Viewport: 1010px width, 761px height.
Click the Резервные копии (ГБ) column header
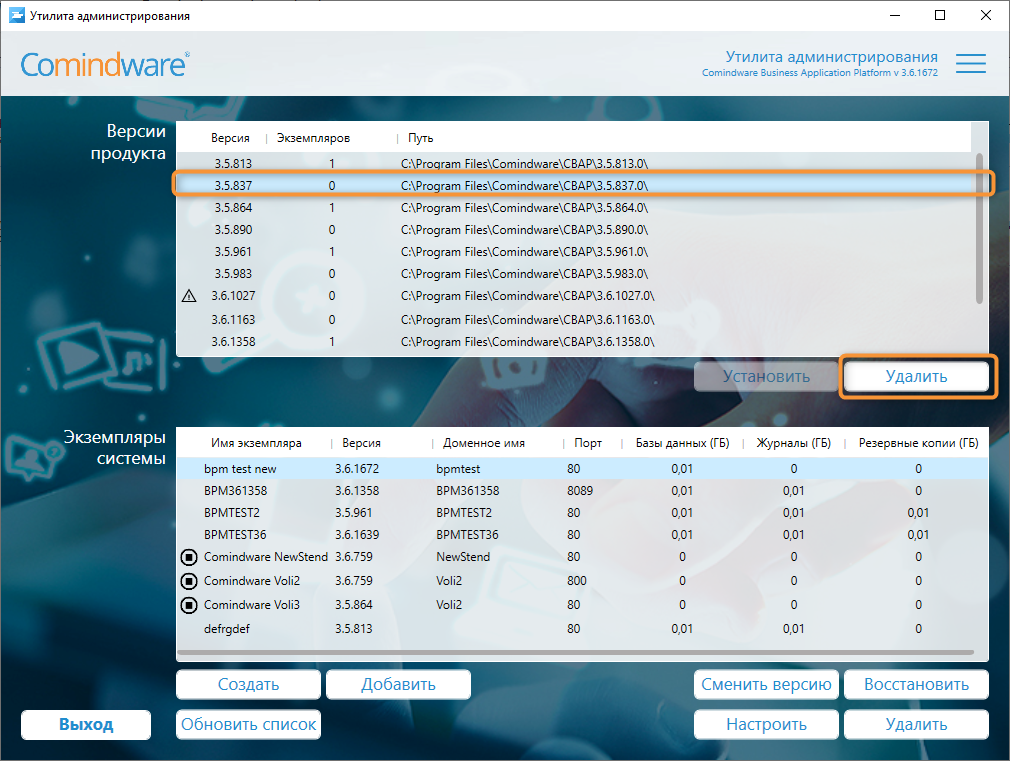click(x=918, y=443)
